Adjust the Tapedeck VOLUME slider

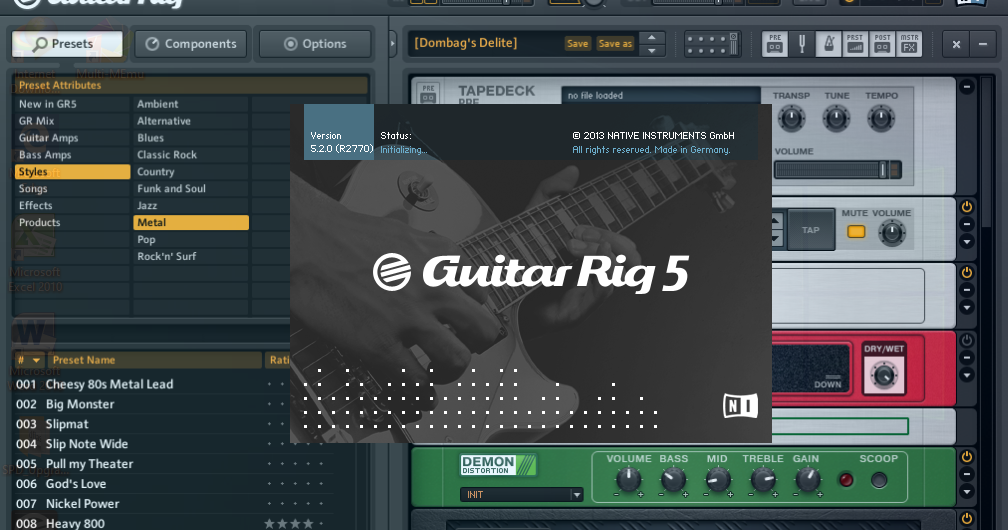pos(837,170)
